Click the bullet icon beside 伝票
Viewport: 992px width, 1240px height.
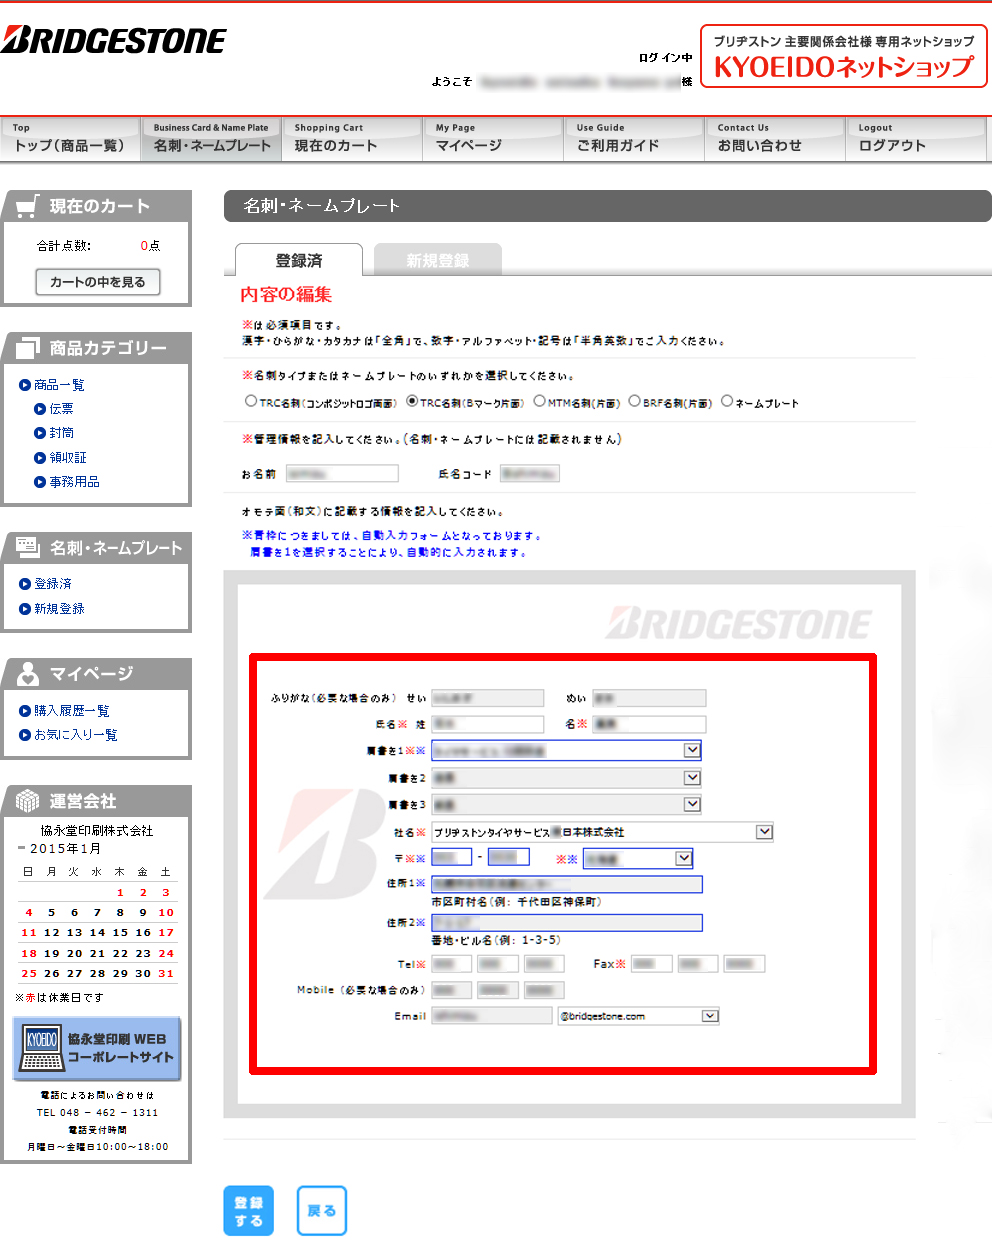40,409
